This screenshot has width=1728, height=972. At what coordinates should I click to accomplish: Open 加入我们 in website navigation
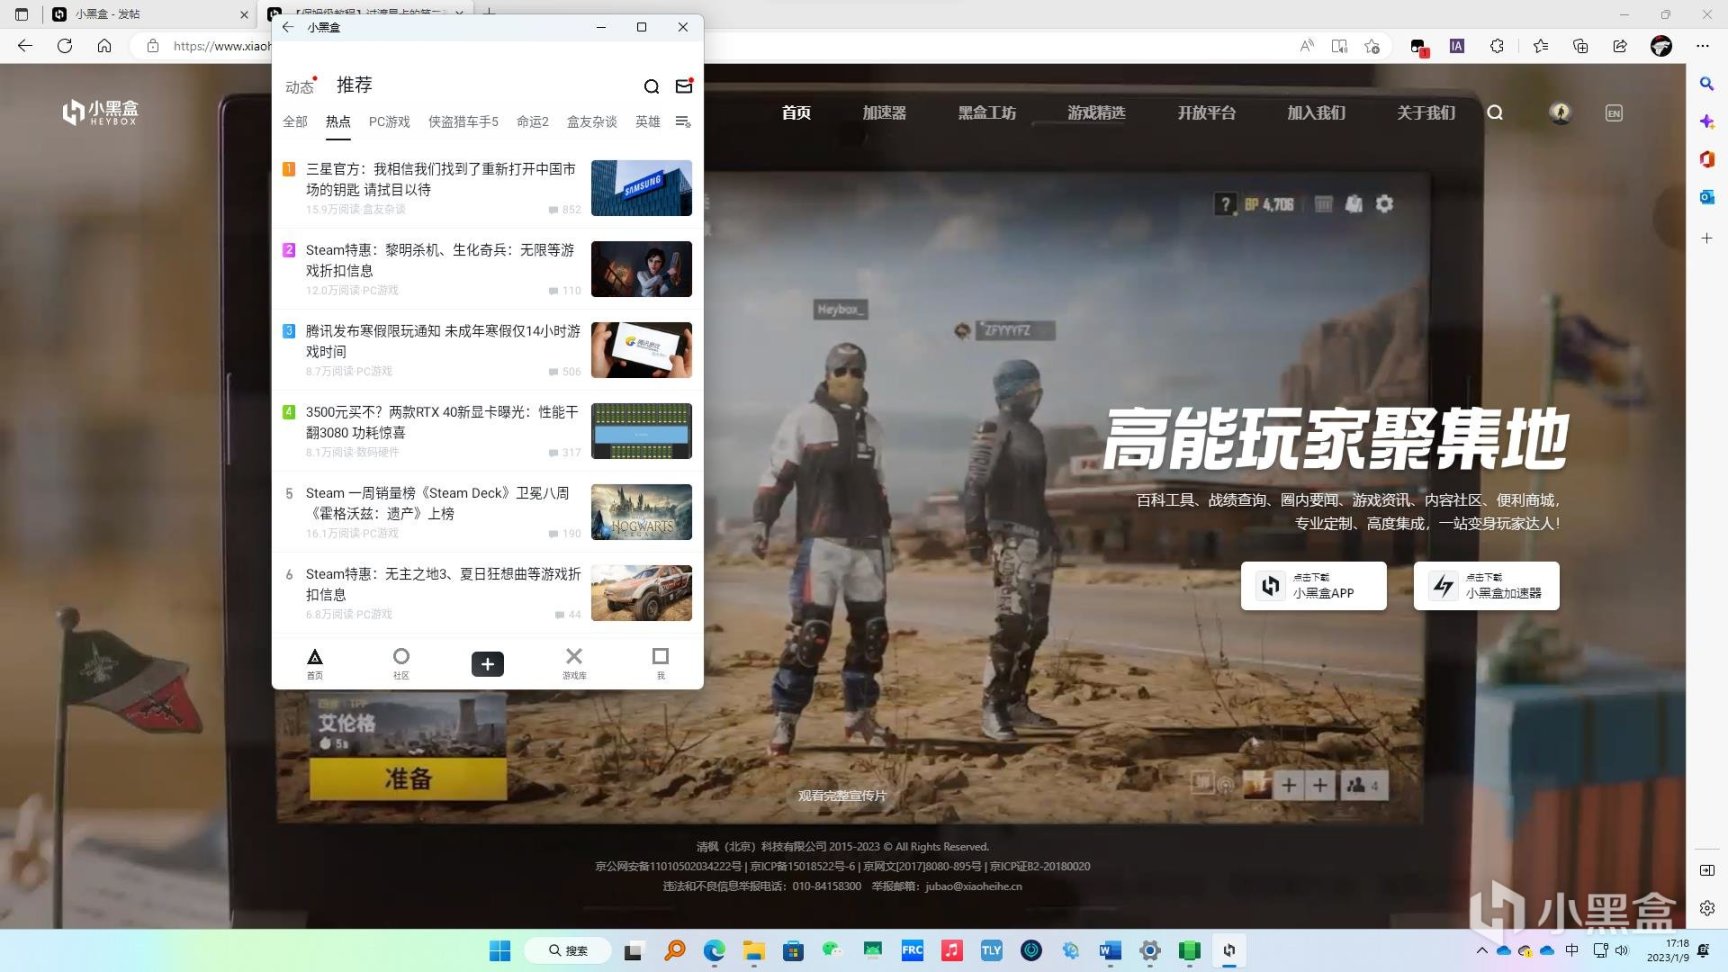point(1316,113)
